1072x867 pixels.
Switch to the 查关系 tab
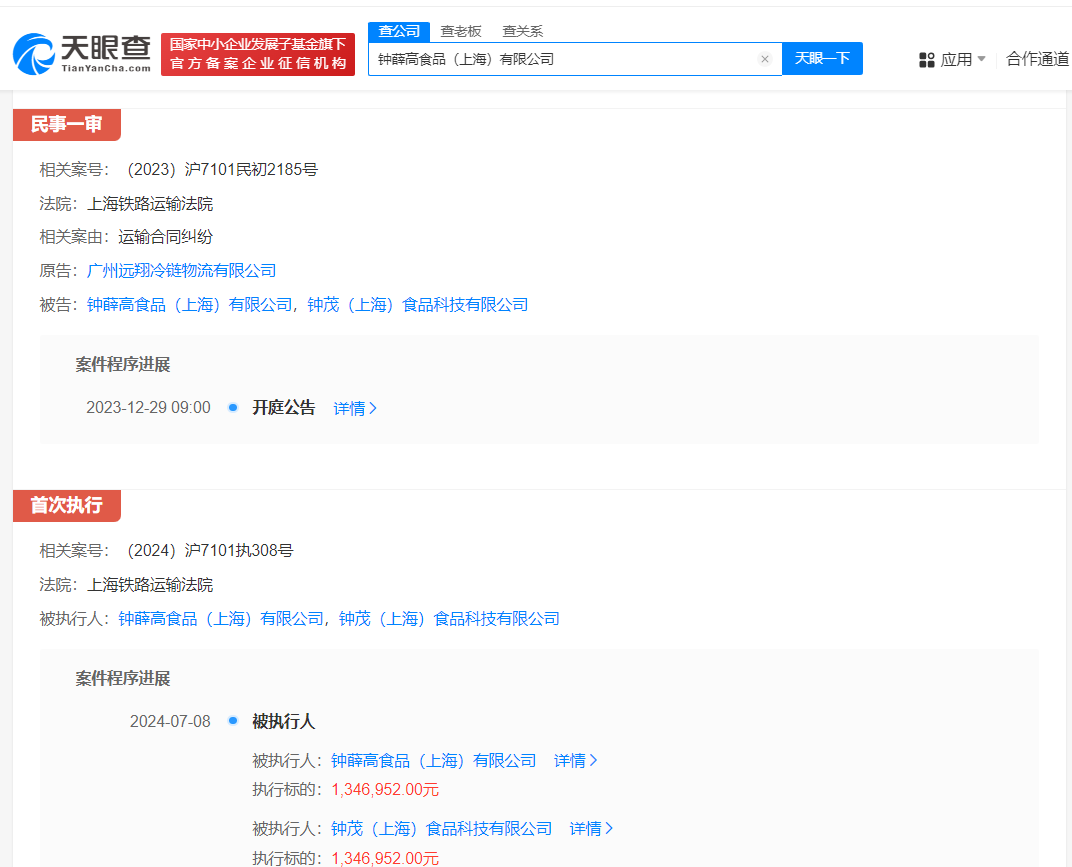[x=522, y=31]
